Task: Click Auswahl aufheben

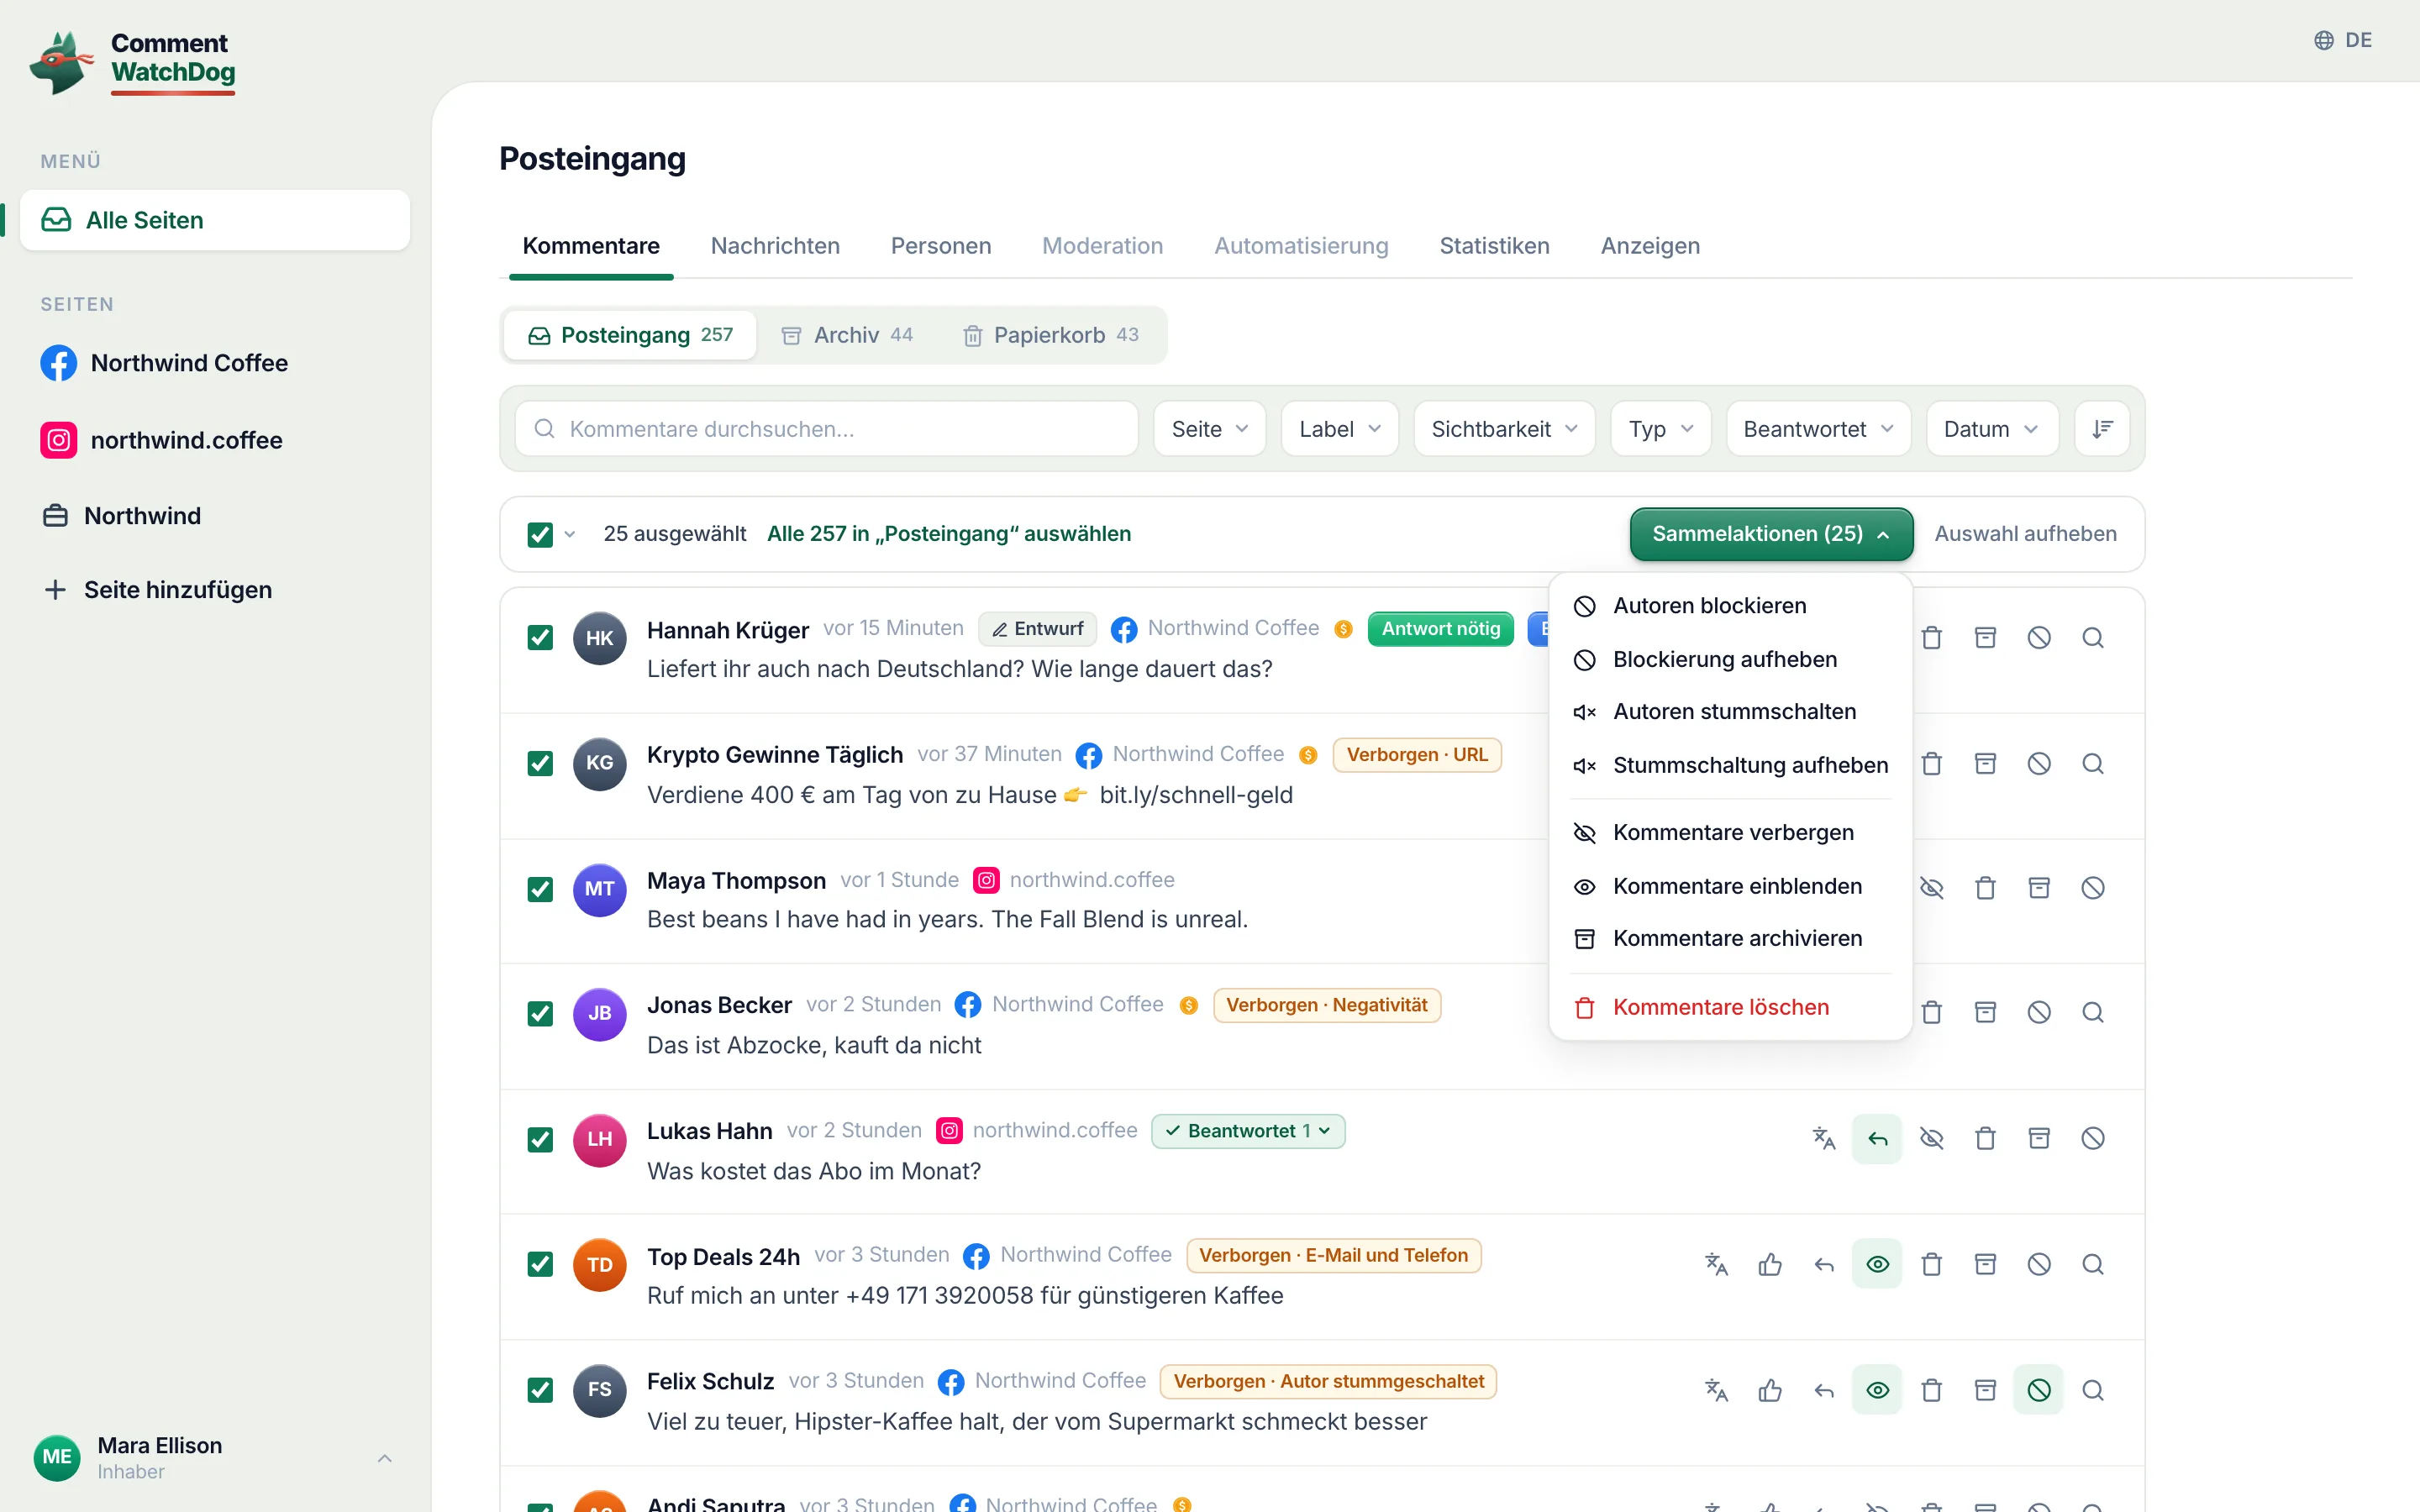Action: click(2025, 534)
